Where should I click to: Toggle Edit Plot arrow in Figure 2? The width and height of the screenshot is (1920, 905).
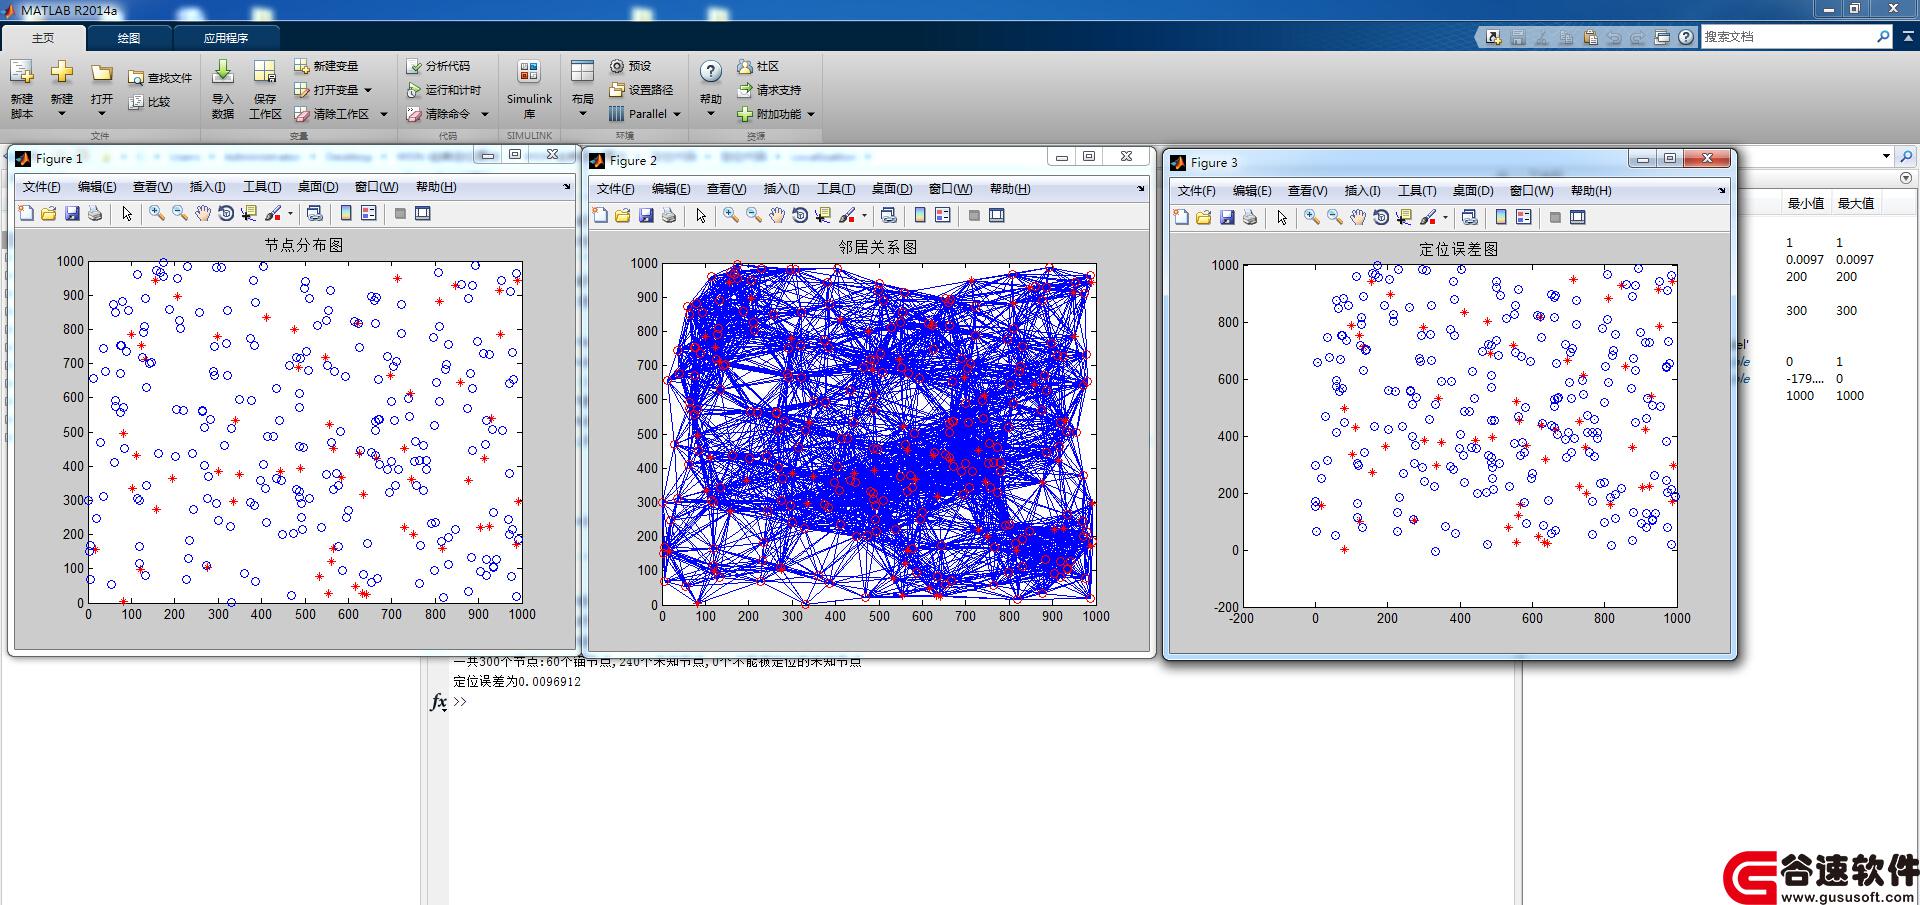pyautogui.click(x=701, y=215)
